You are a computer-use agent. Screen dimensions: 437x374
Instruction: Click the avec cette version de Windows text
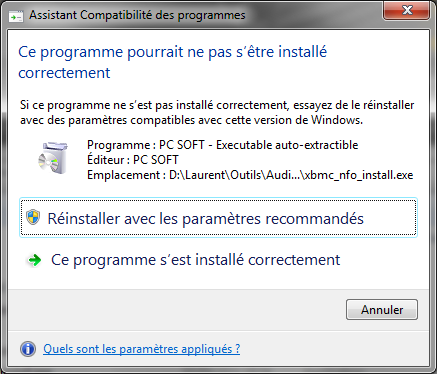pyautogui.click(x=280, y=120)
